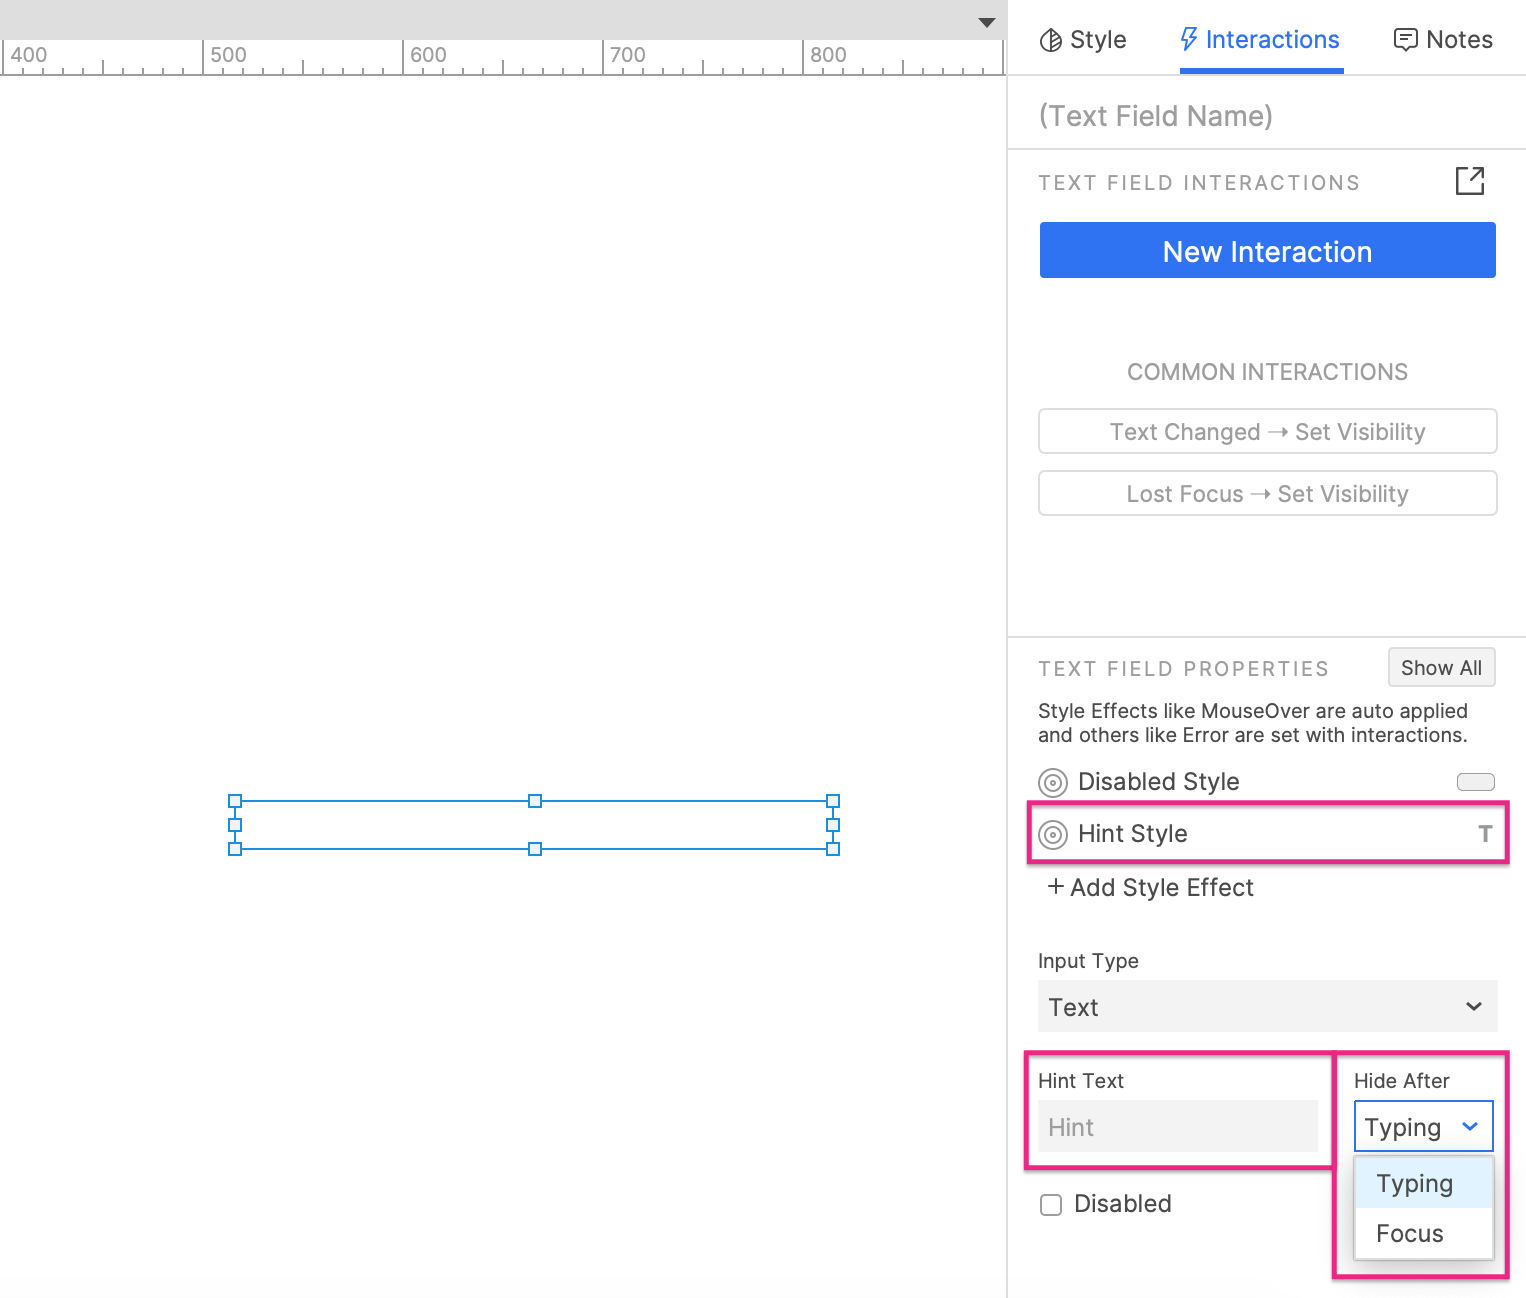
Task: Add the Text Changed Set Visibility interaction
Action: [x=1266, y=431]
